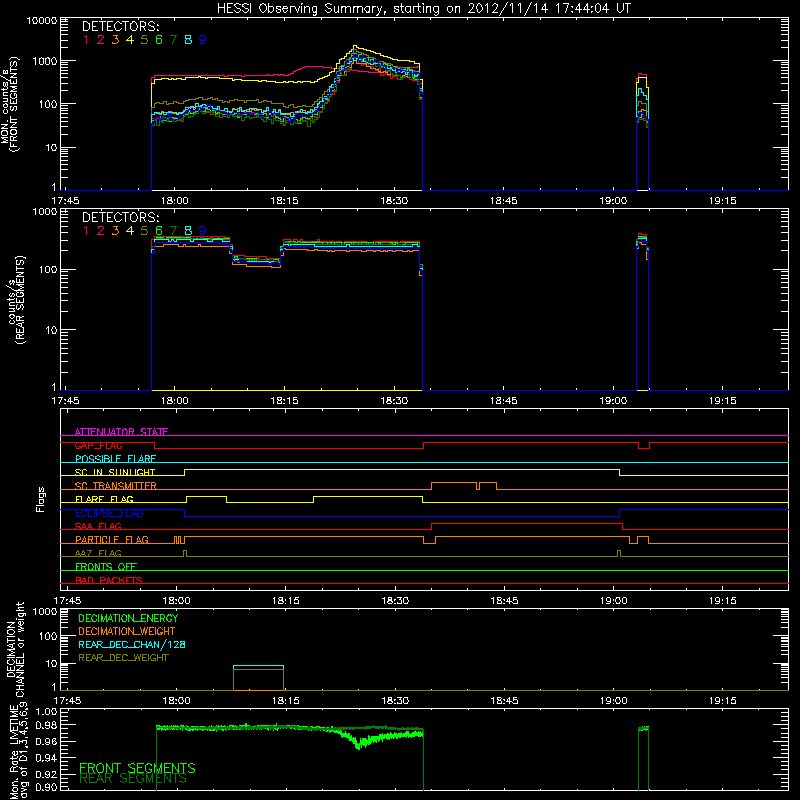Click DECIMATION CHANNEL or weight axis title
This screenshot has width=800, height=800.
click(x=16, y=649)
